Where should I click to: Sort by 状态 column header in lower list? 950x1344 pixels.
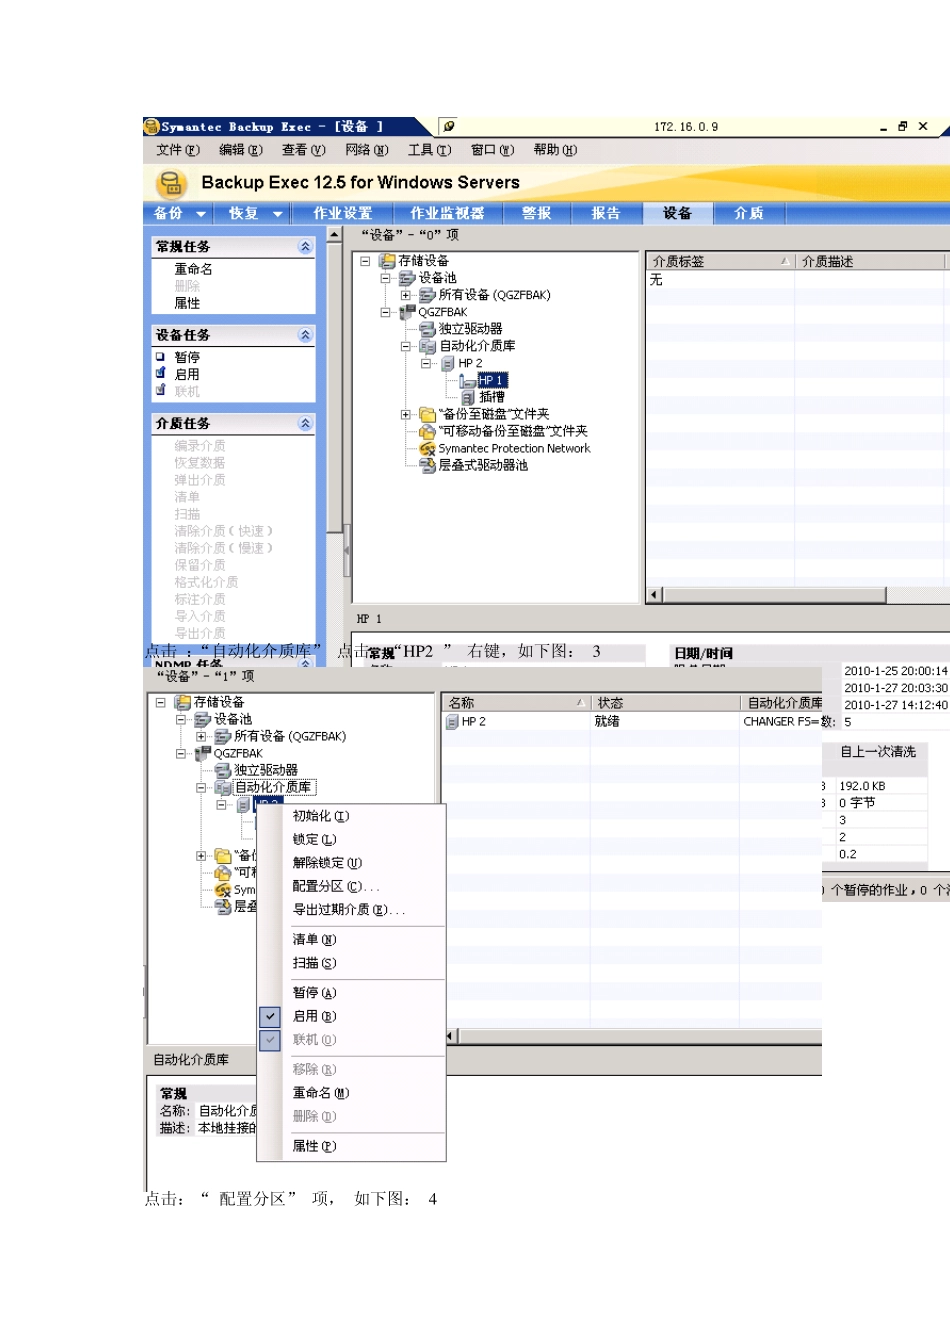click(665, 703)
